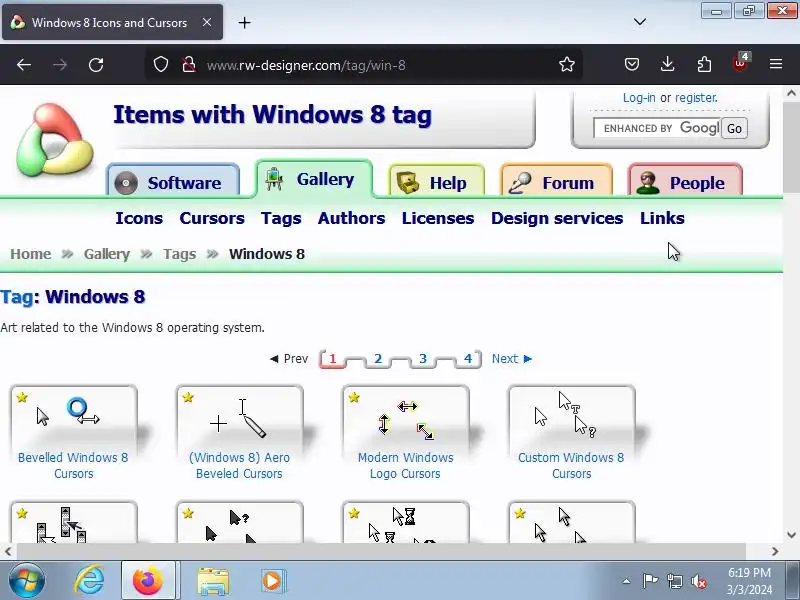
Task: Click the insecure padlock icon in address bar
Action: (x=189, y=64)
